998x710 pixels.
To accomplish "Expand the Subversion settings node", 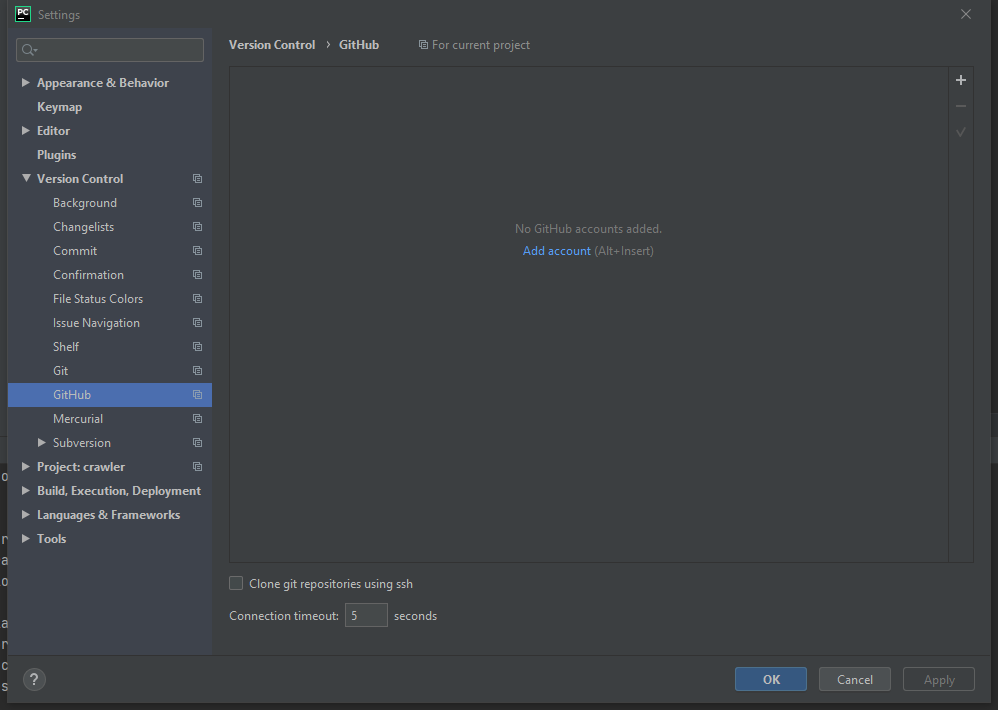I will (42, 443).
